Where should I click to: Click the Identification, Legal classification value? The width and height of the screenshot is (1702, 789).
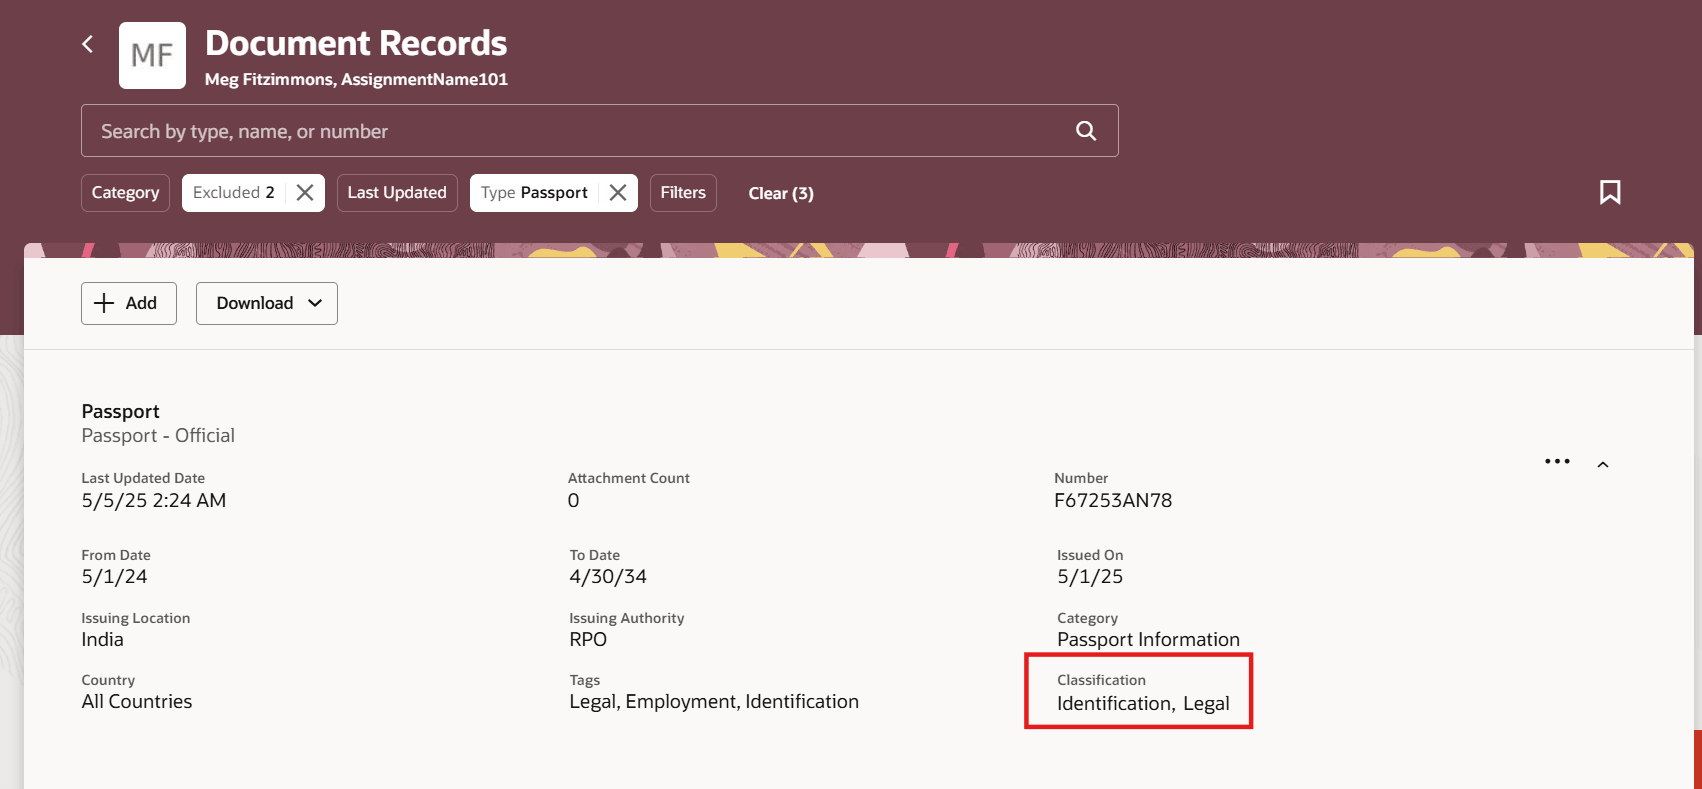pos(1143,703)
